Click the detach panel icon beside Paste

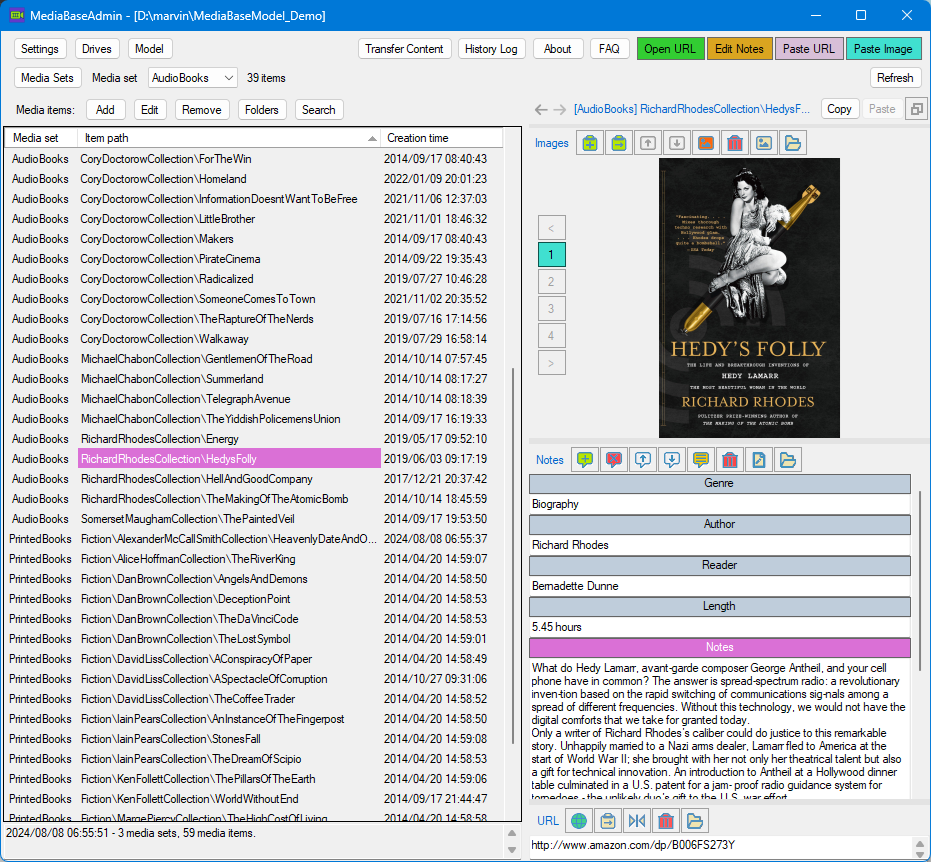pyautogui.click(x=917, y=109)
